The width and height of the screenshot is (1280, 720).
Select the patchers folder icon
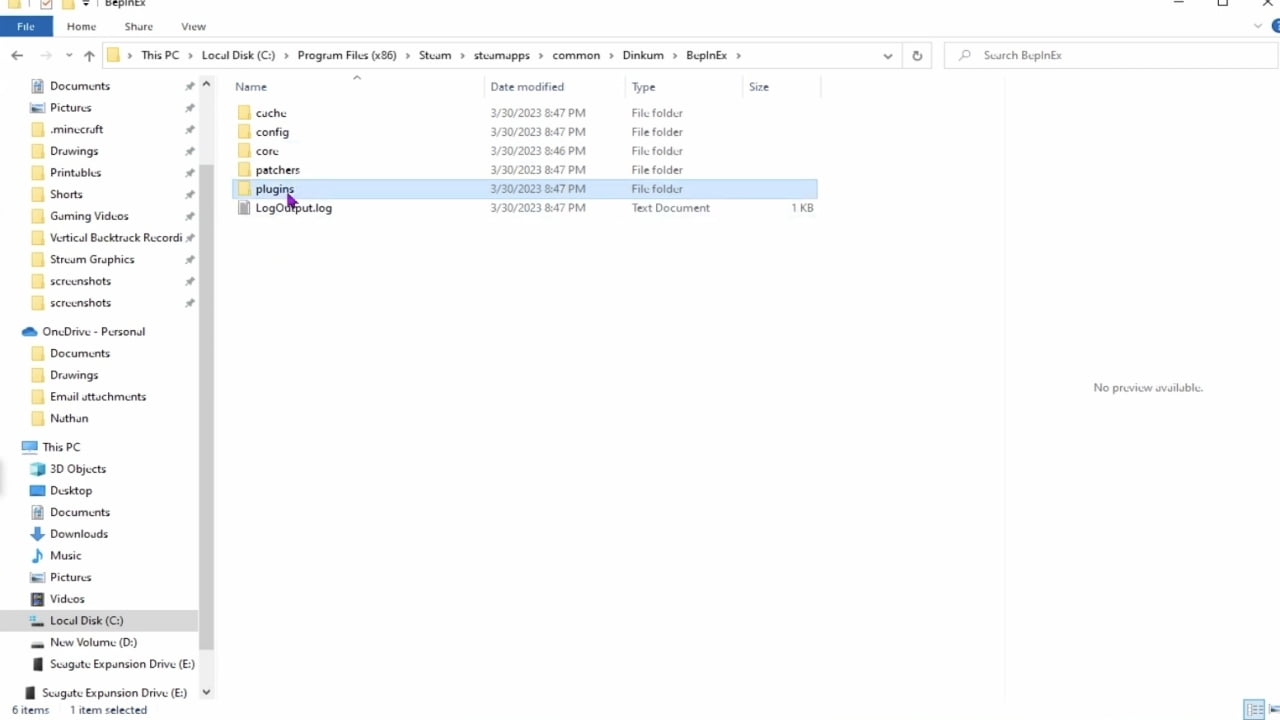pyautogui.click(x=244, y=170)
